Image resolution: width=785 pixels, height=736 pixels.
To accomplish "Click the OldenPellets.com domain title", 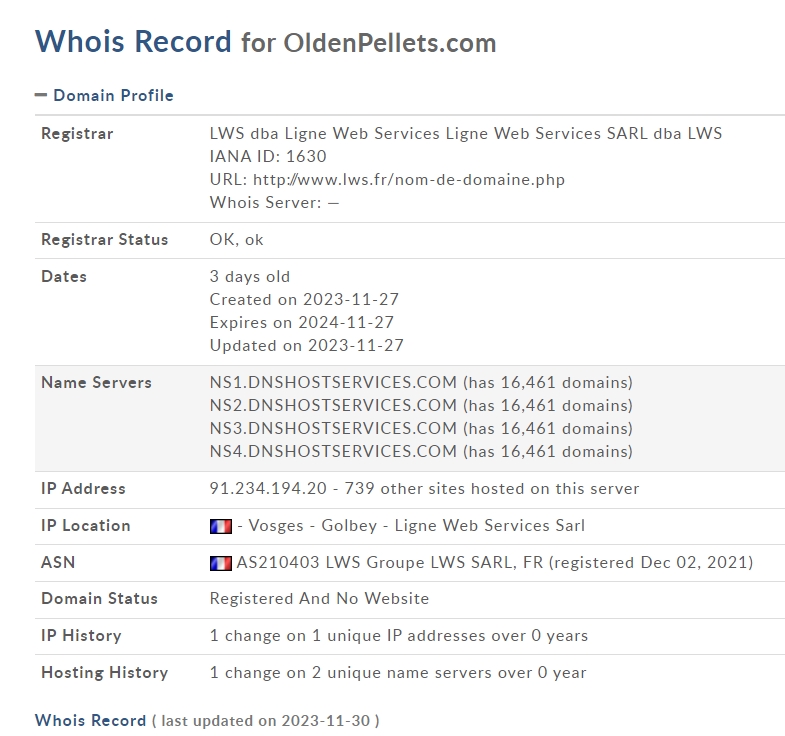I will 390,43.
